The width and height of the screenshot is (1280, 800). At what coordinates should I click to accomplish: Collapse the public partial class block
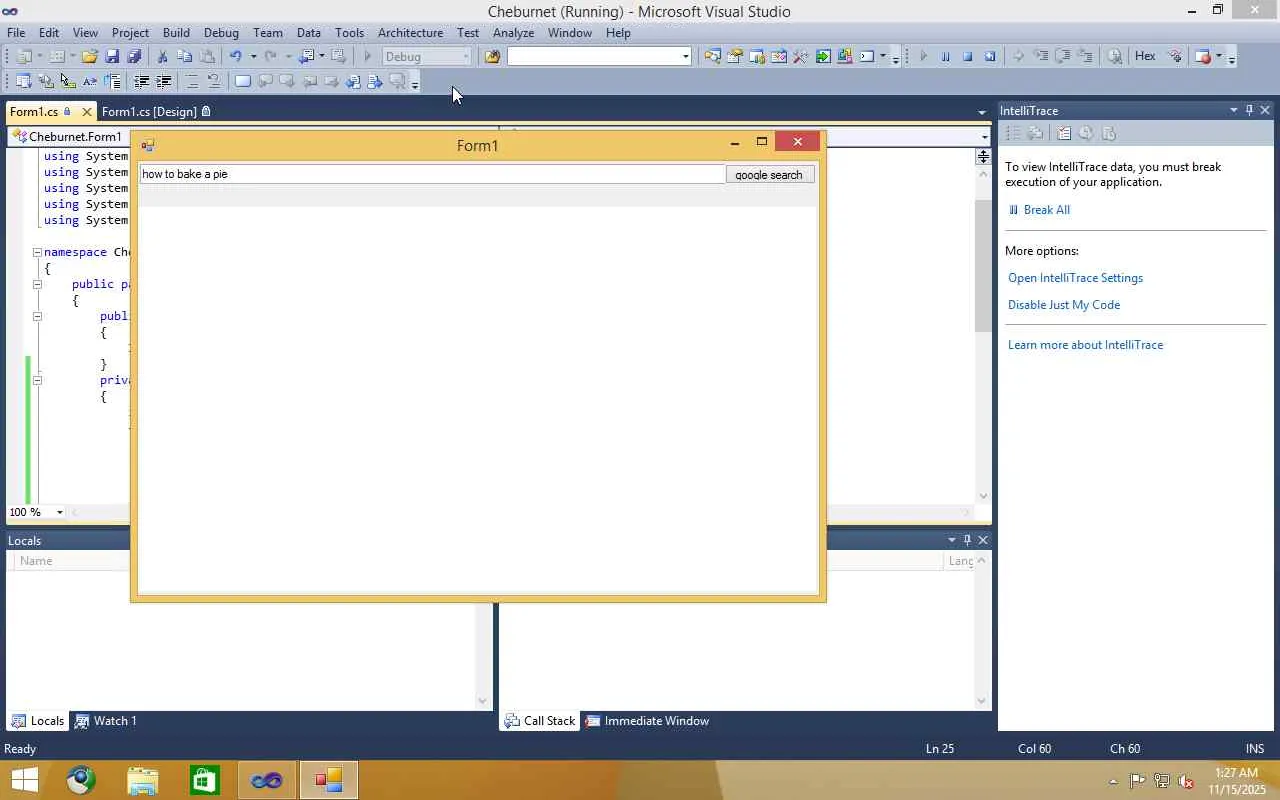tap(37, 284)
